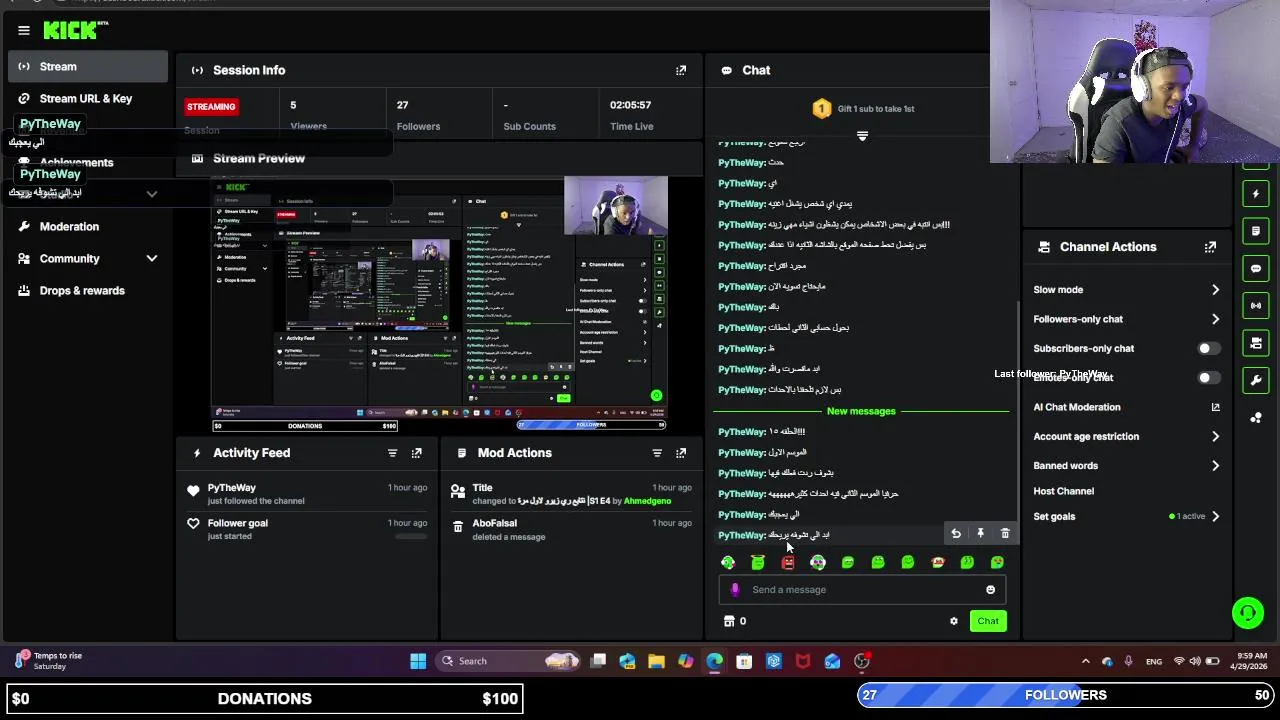1280x720 pixels.
Task: Click the three-dots widget sidebar icon
Action: pyautogui.click(x=1256, y=418)
